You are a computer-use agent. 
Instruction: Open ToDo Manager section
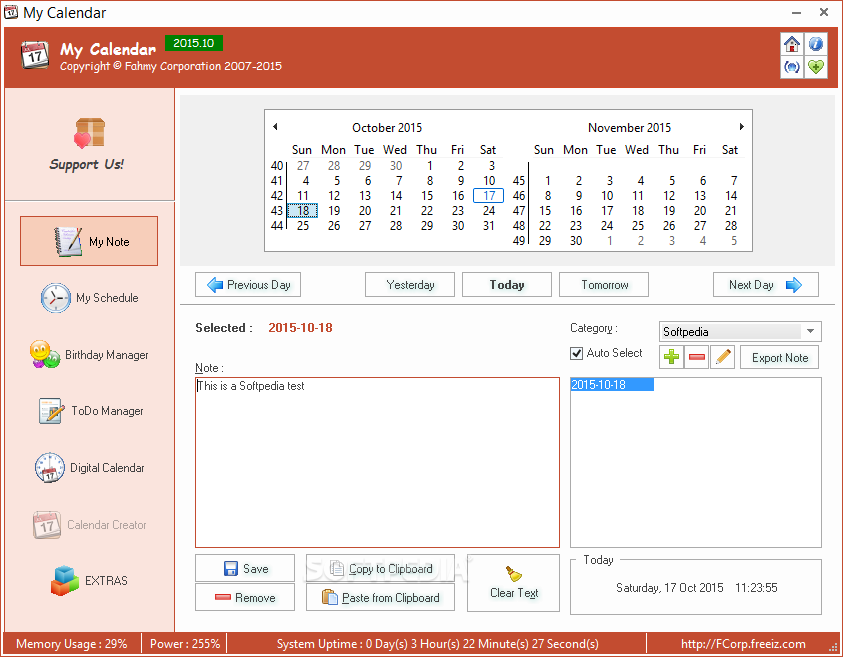[89, 411]
